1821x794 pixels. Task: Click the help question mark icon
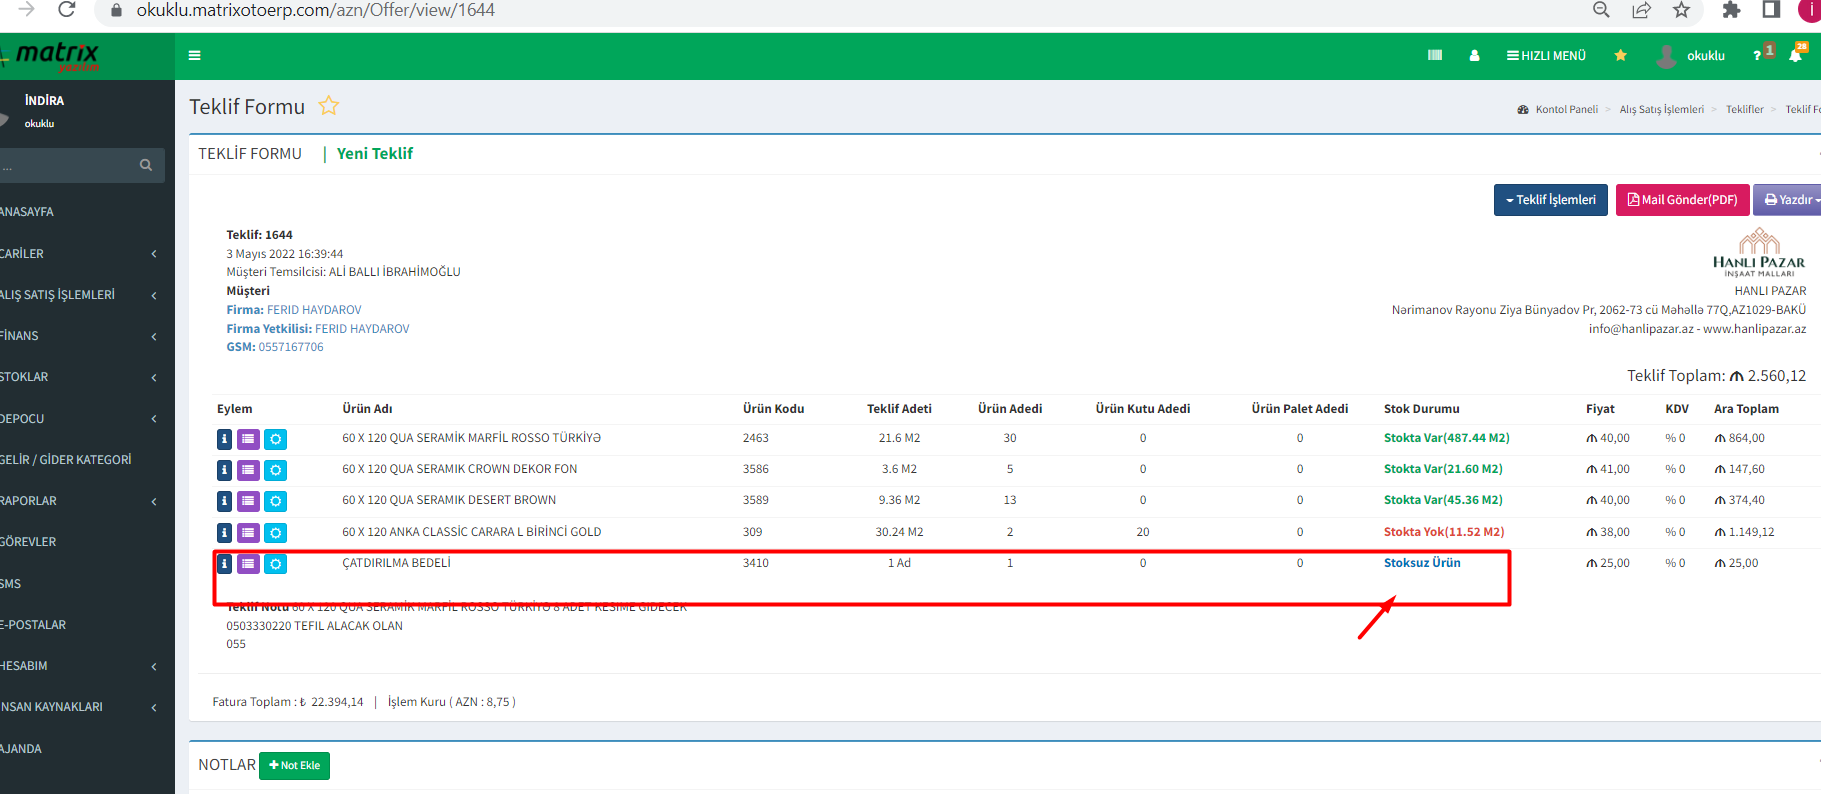coord(1757,56)
